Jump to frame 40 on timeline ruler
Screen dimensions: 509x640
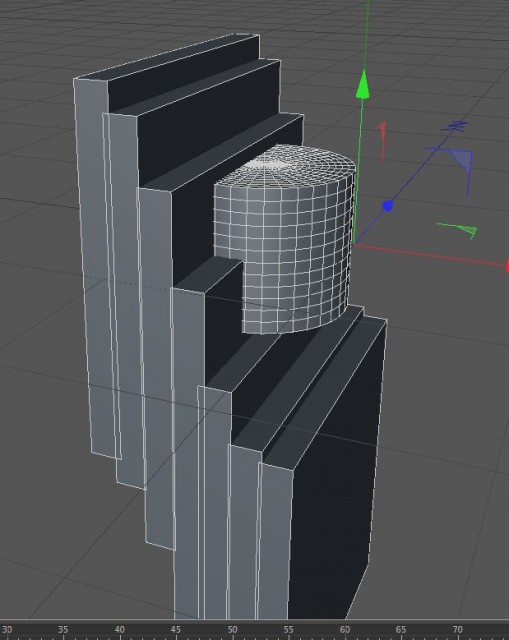(119, 630)
